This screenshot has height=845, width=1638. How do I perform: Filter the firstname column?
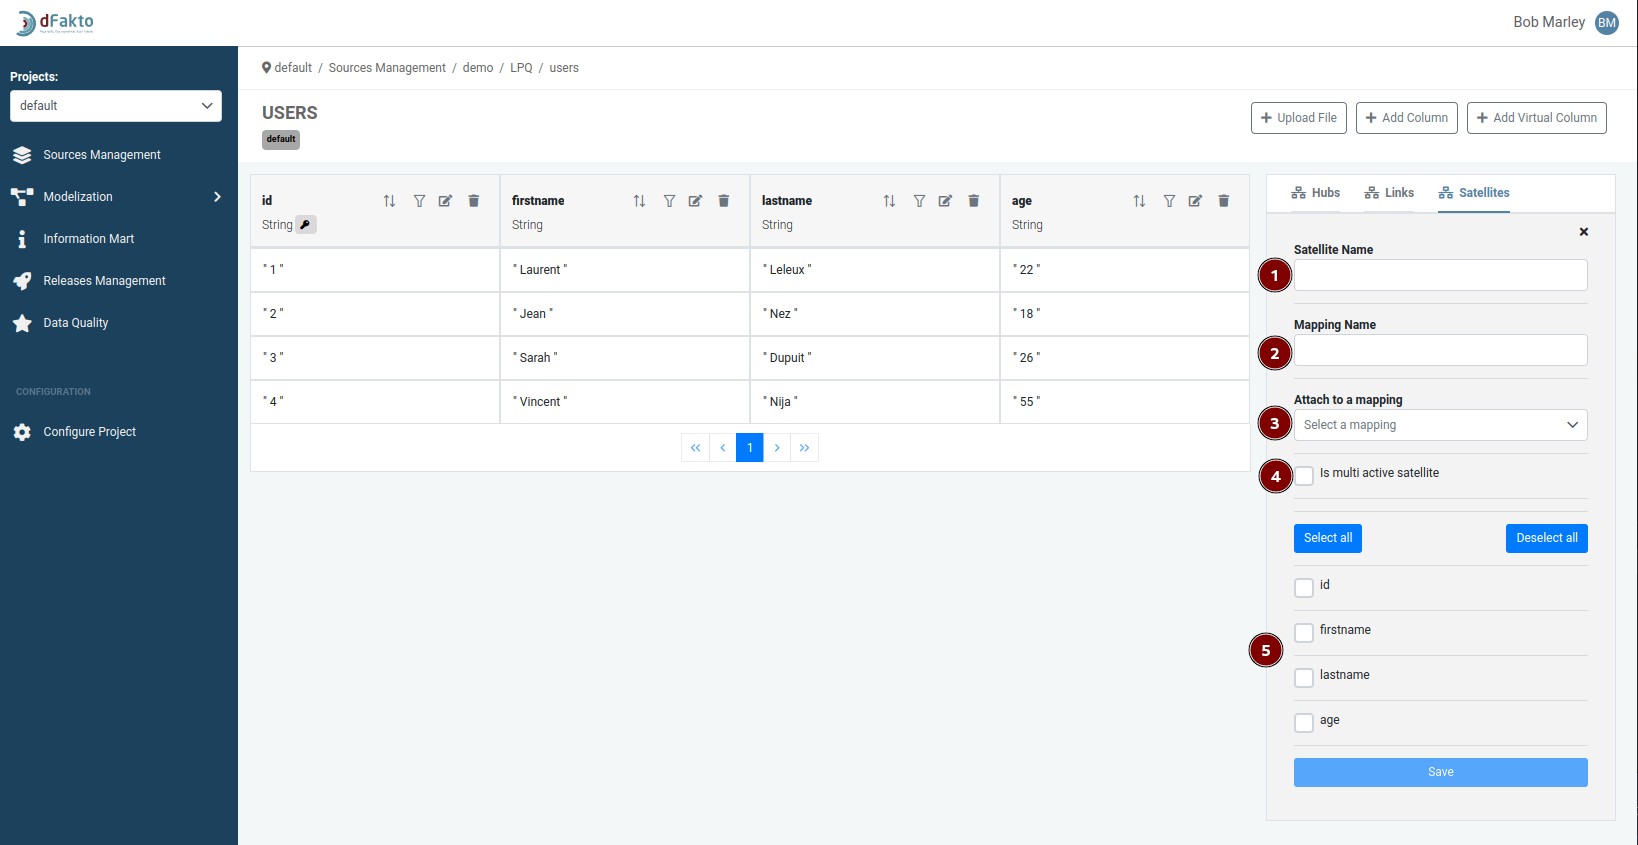click(x=669, y=201)
